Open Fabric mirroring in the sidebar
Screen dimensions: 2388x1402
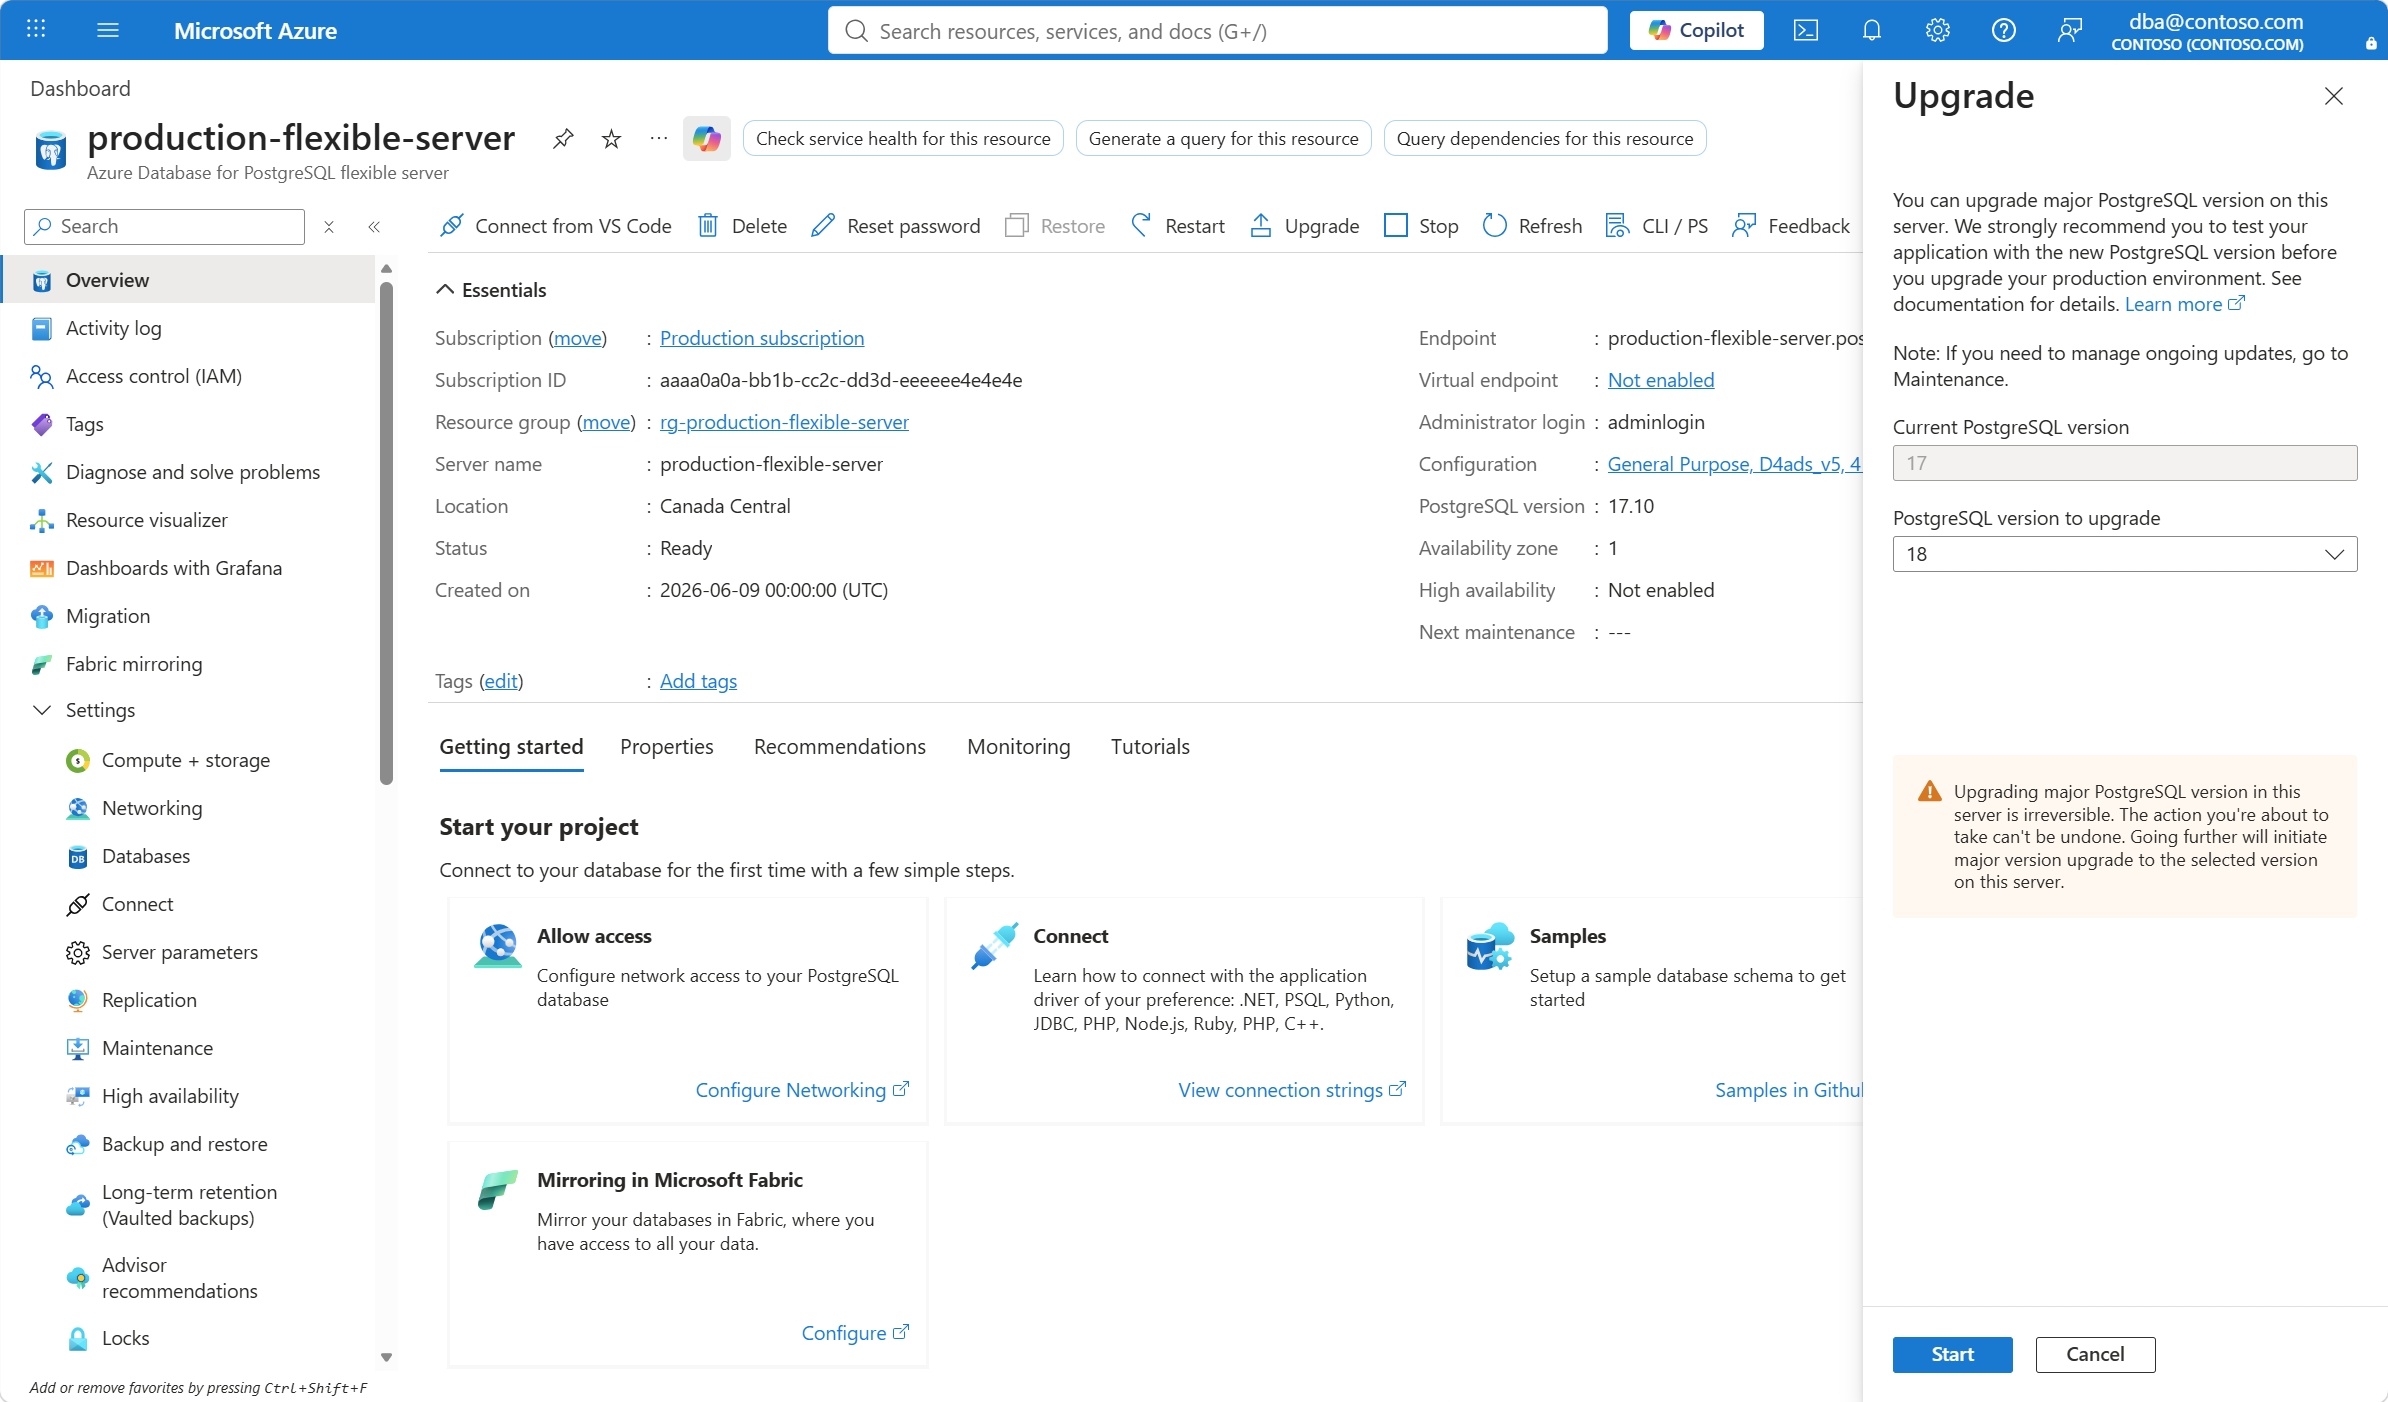click(x=190, y=664)
